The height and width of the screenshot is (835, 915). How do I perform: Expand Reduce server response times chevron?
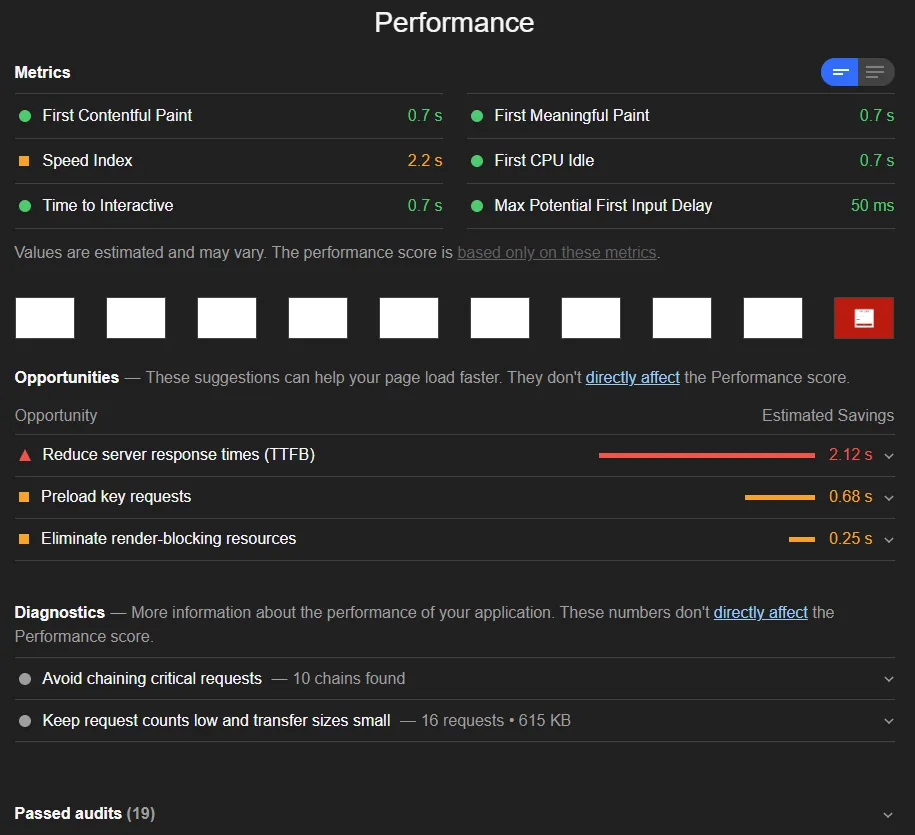(x=888, y=455)
